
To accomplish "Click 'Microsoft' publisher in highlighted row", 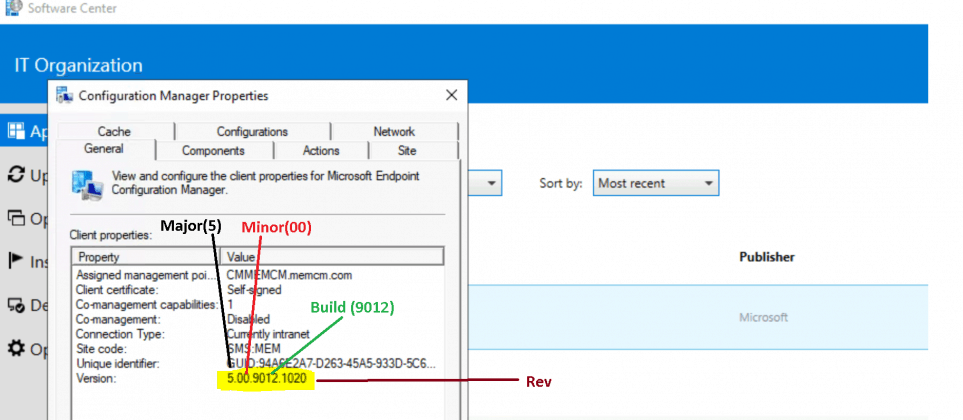I will (763, 317).
